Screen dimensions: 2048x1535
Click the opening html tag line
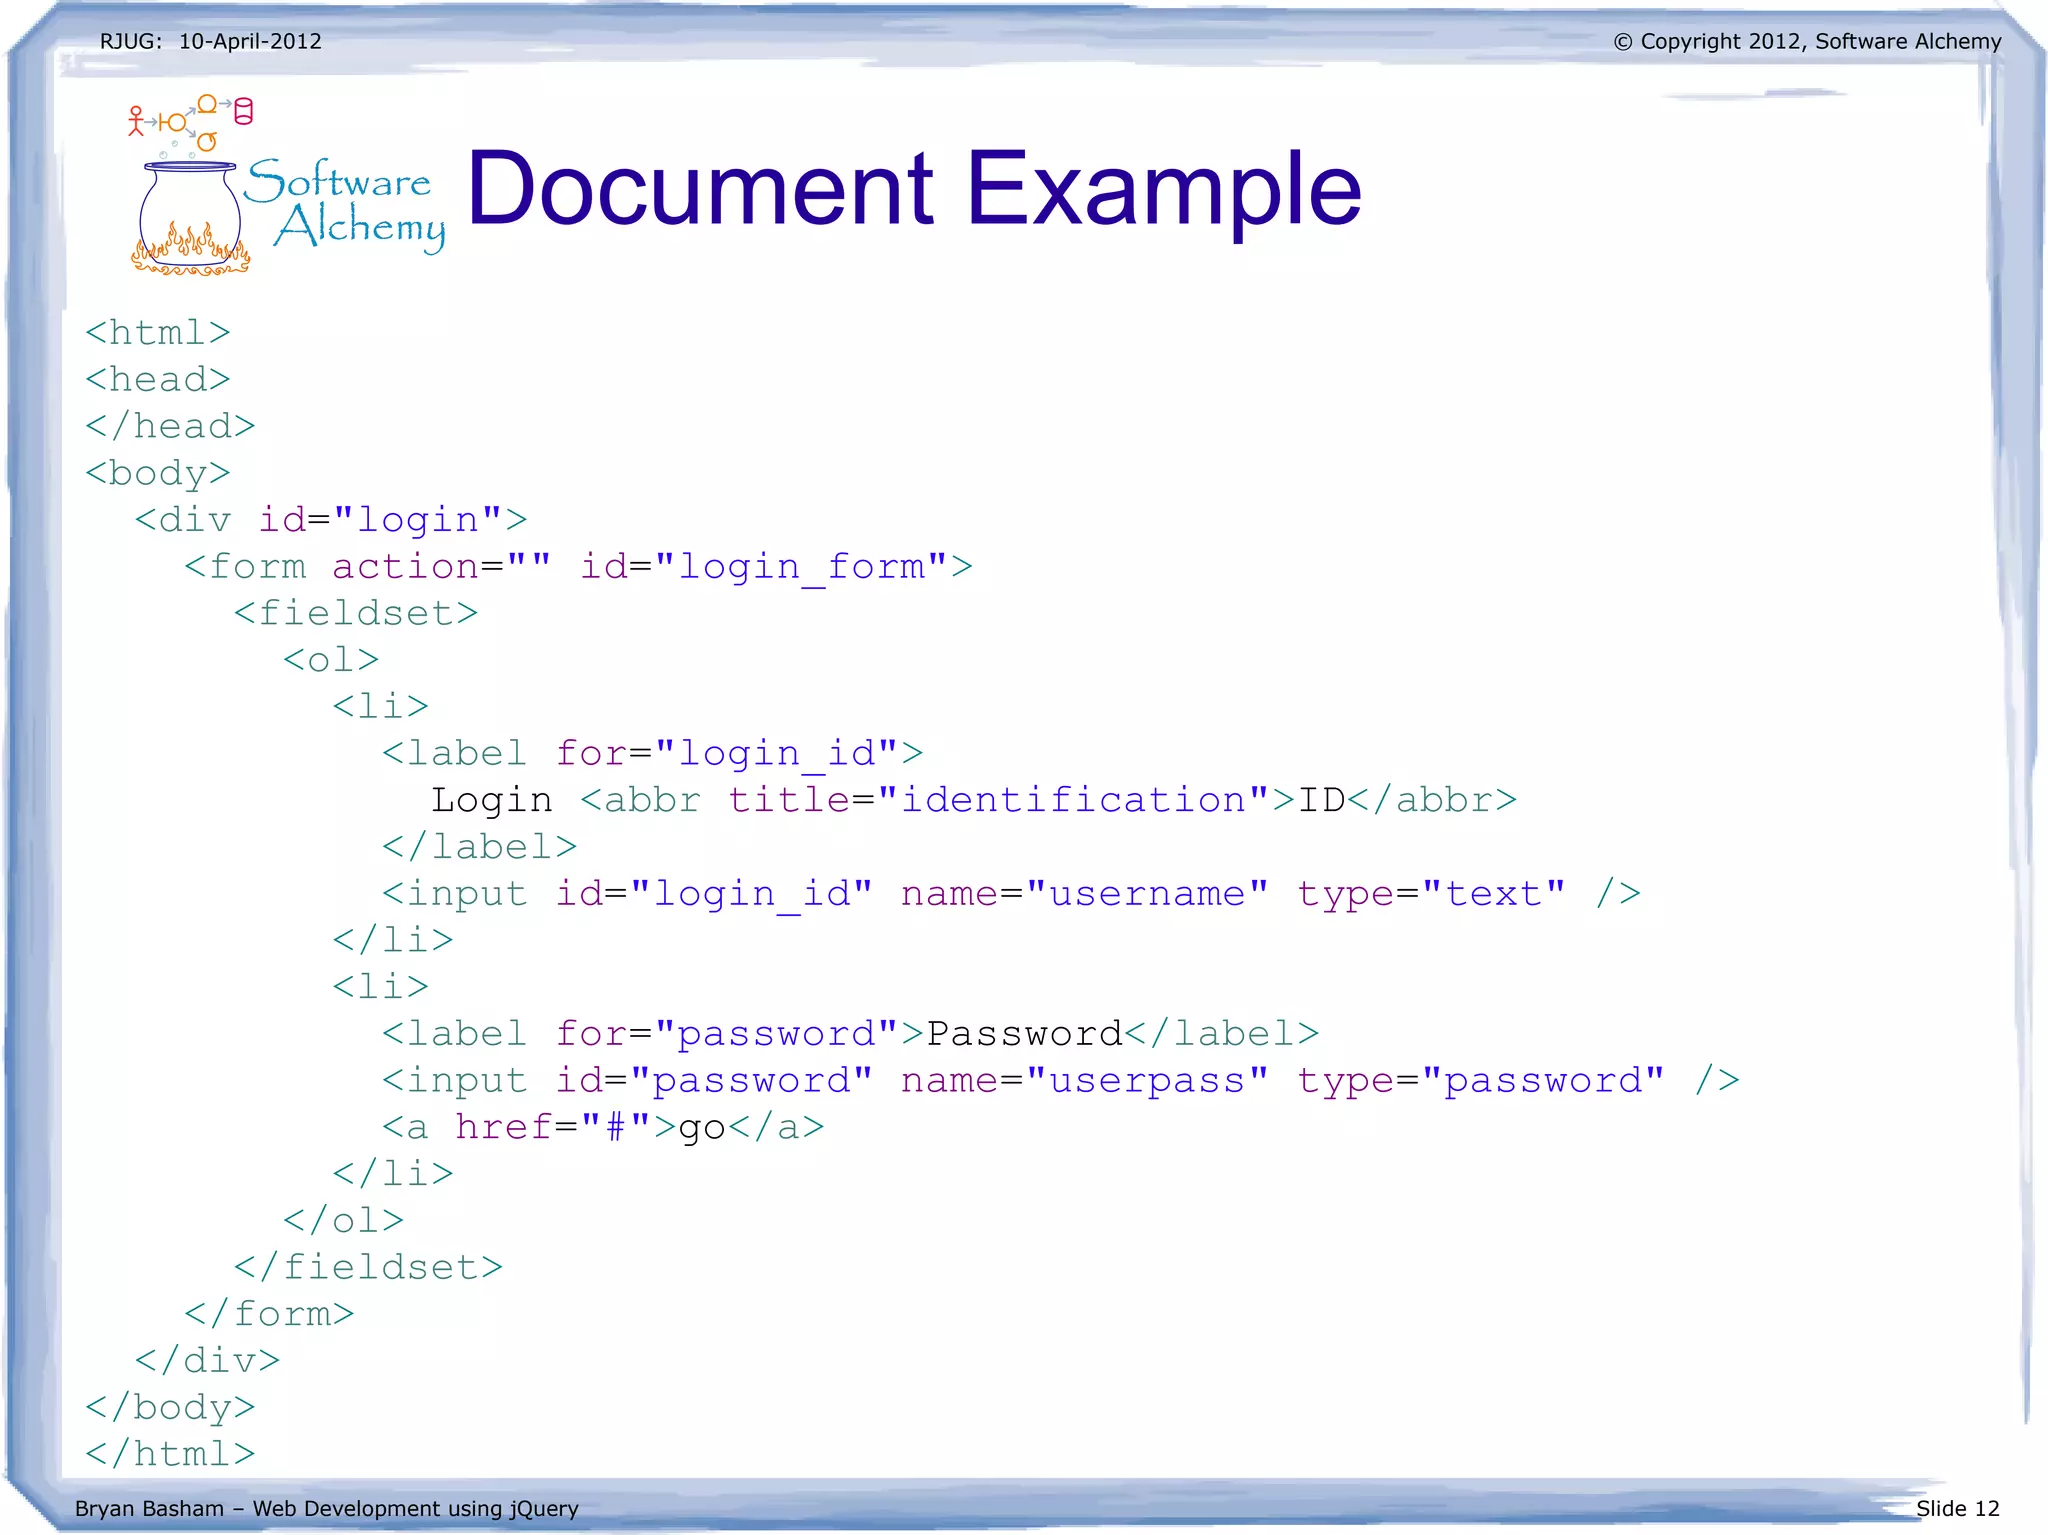tap(158, 333)
